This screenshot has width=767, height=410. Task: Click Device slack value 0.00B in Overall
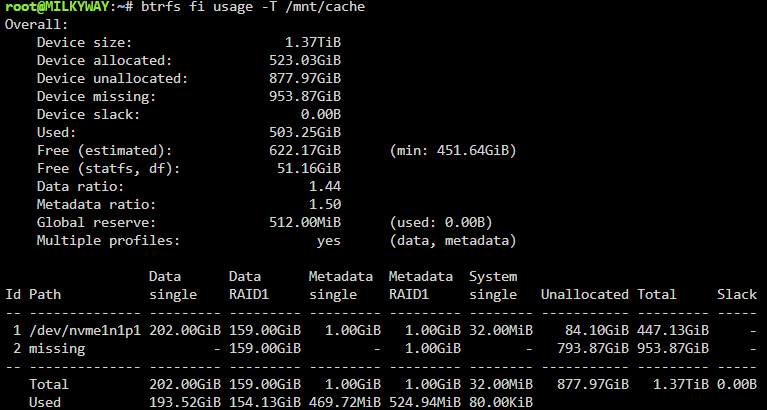coord(321,114)
